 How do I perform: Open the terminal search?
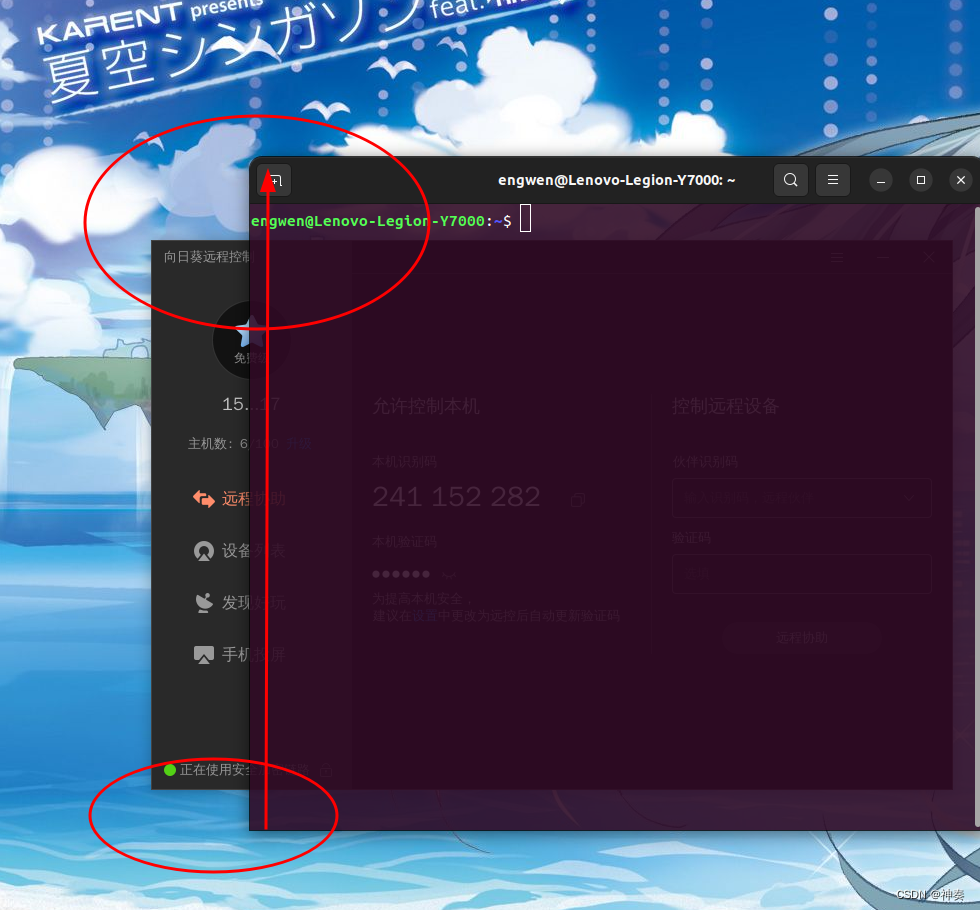click(x=791, y=180)
